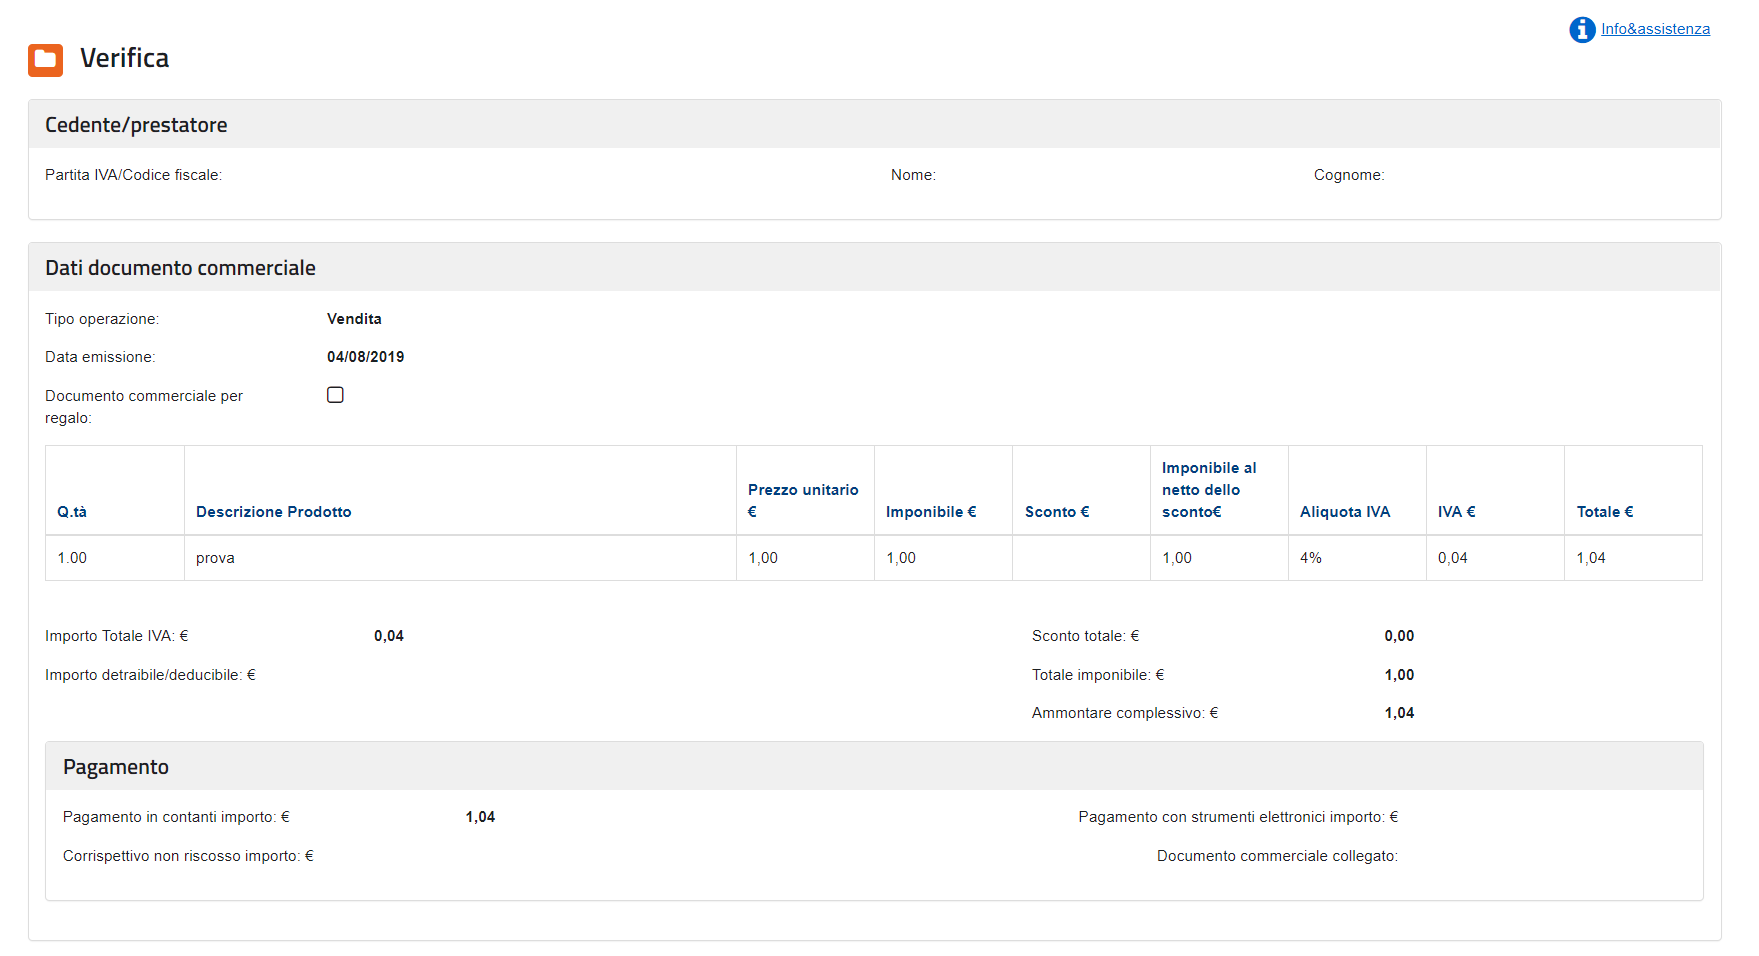Click the Importo Totale IVA label

[x=117, y=636]
